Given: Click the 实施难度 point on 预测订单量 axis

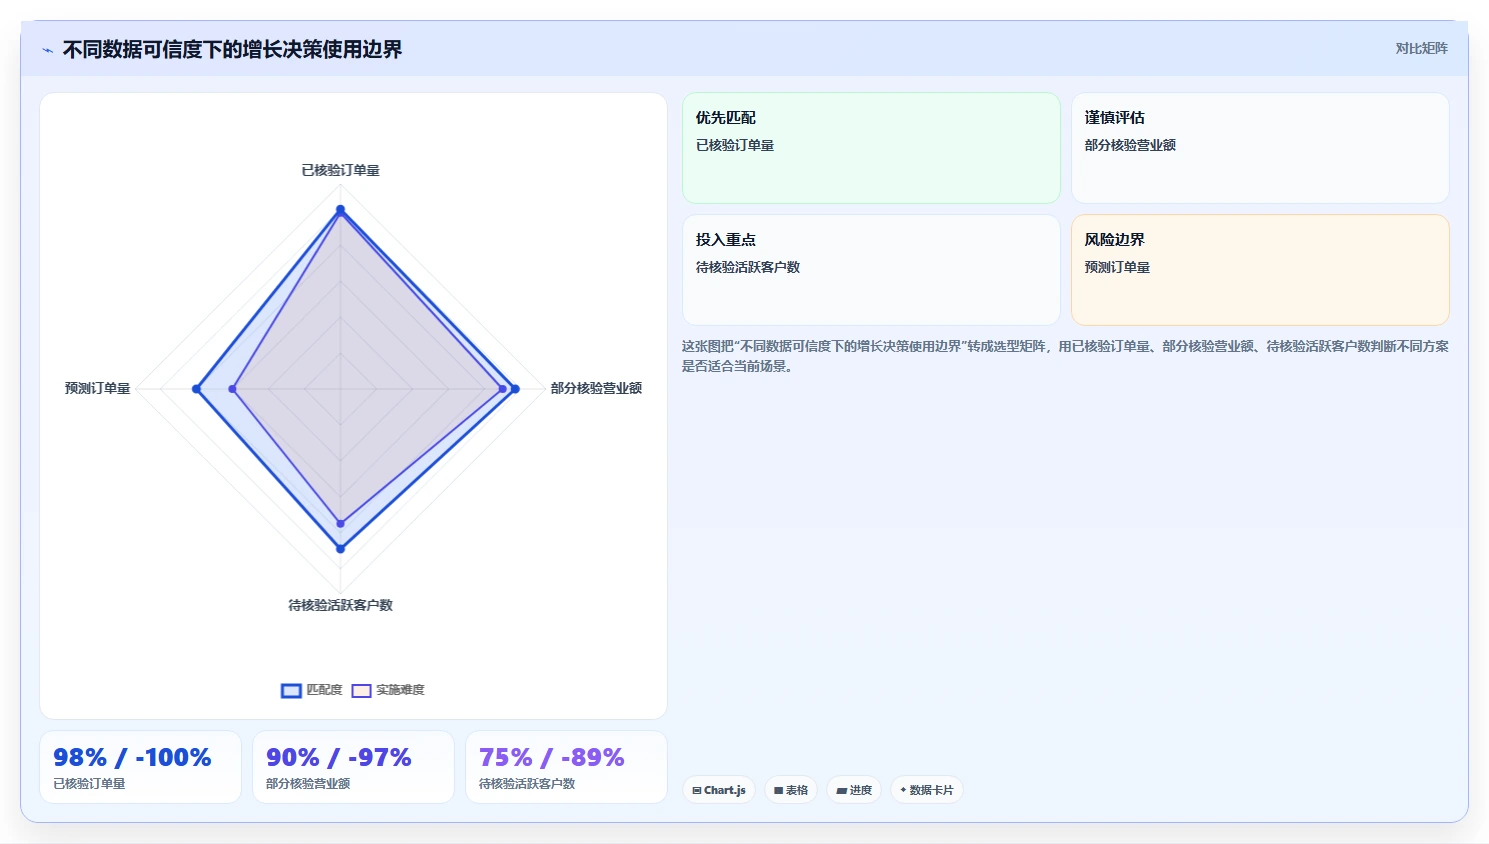Looking at the screenshot, I should click(233, 389).
